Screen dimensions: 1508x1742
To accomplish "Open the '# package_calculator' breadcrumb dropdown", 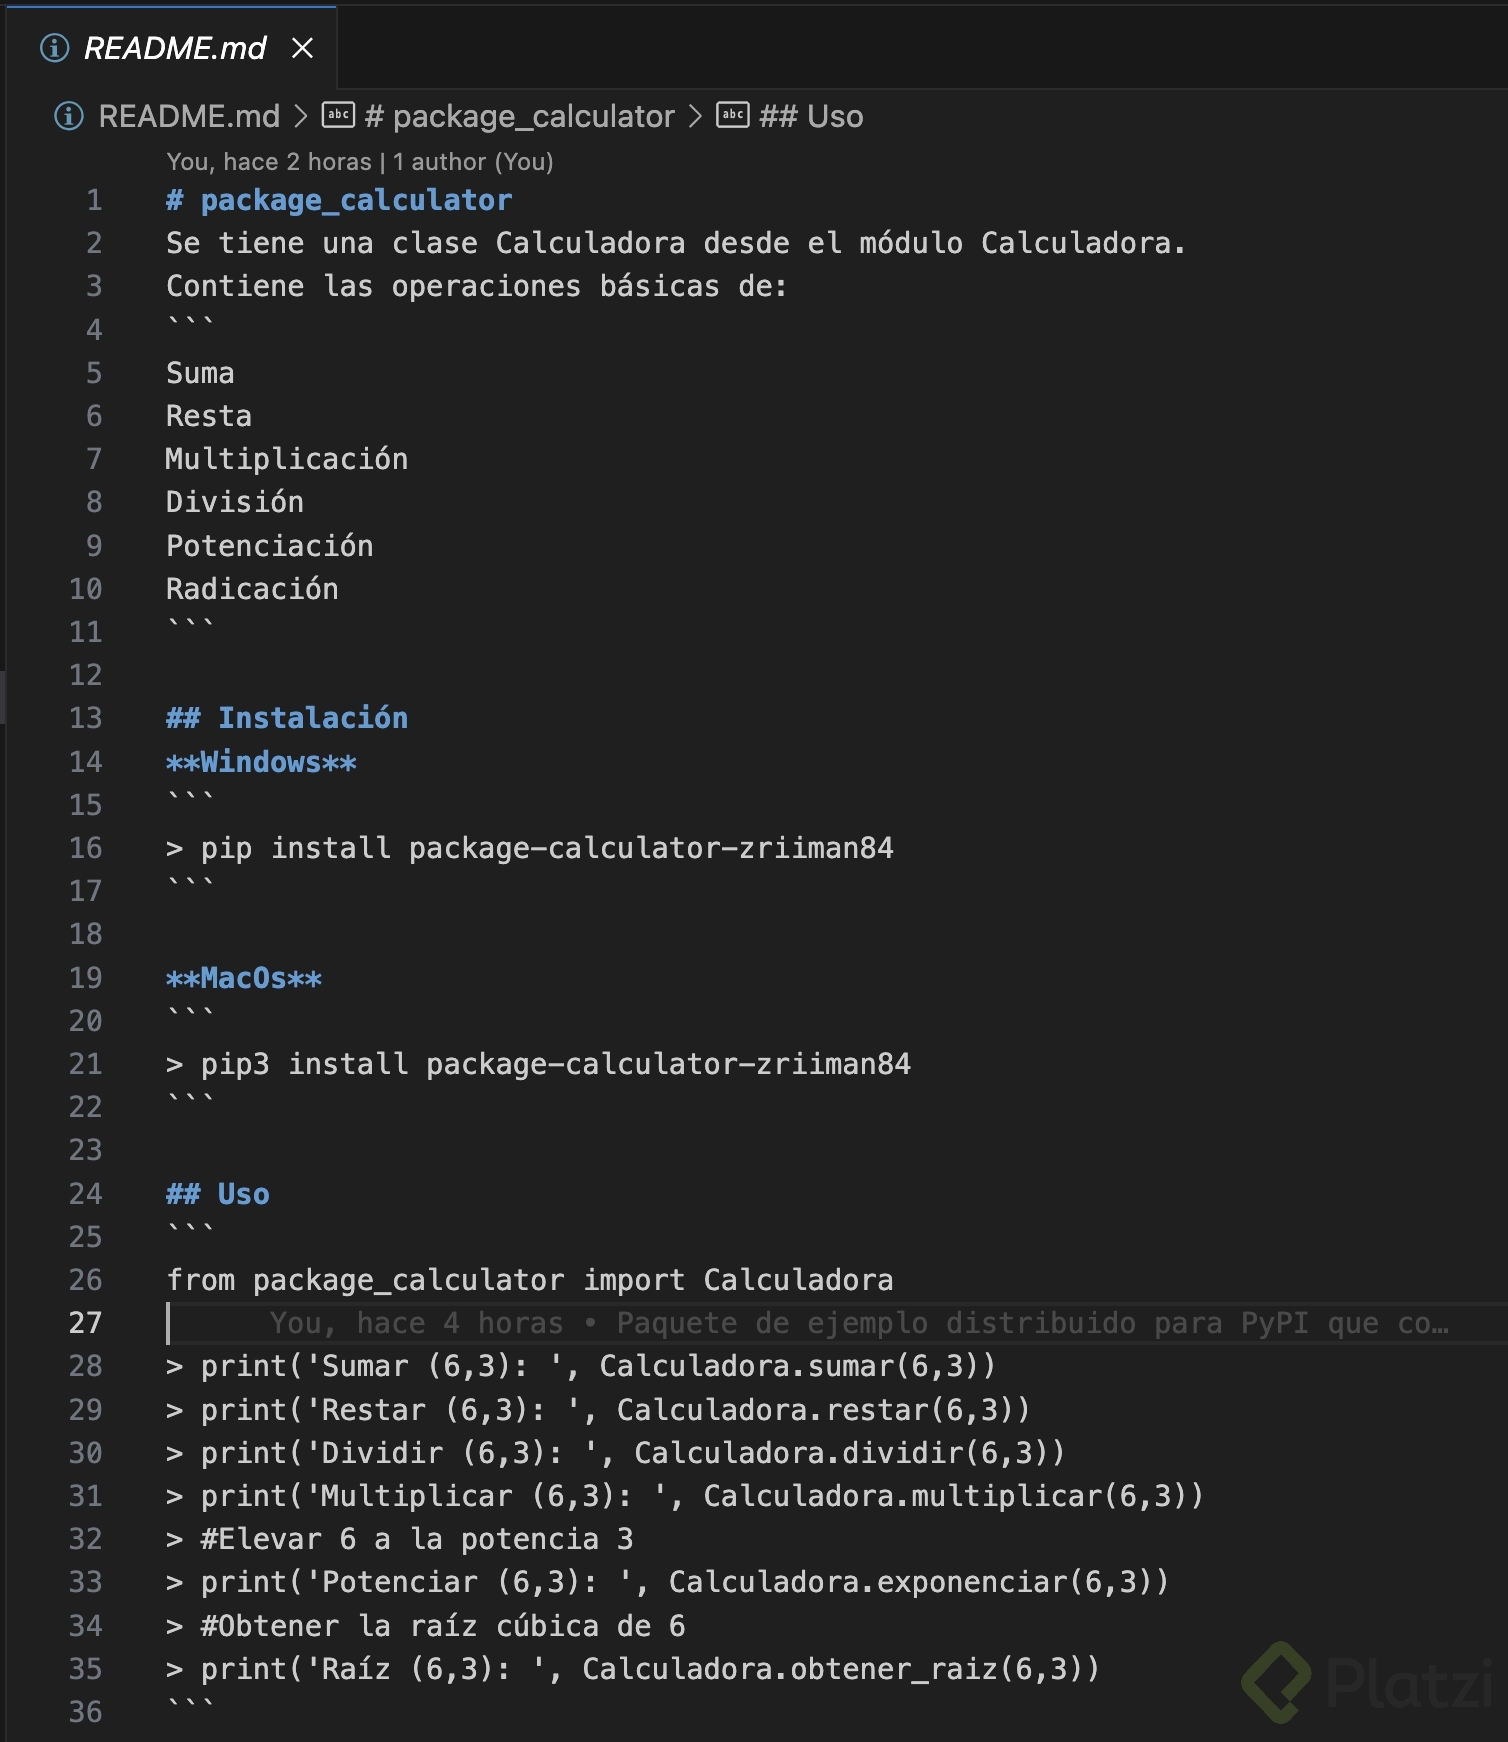I will 520,116.
